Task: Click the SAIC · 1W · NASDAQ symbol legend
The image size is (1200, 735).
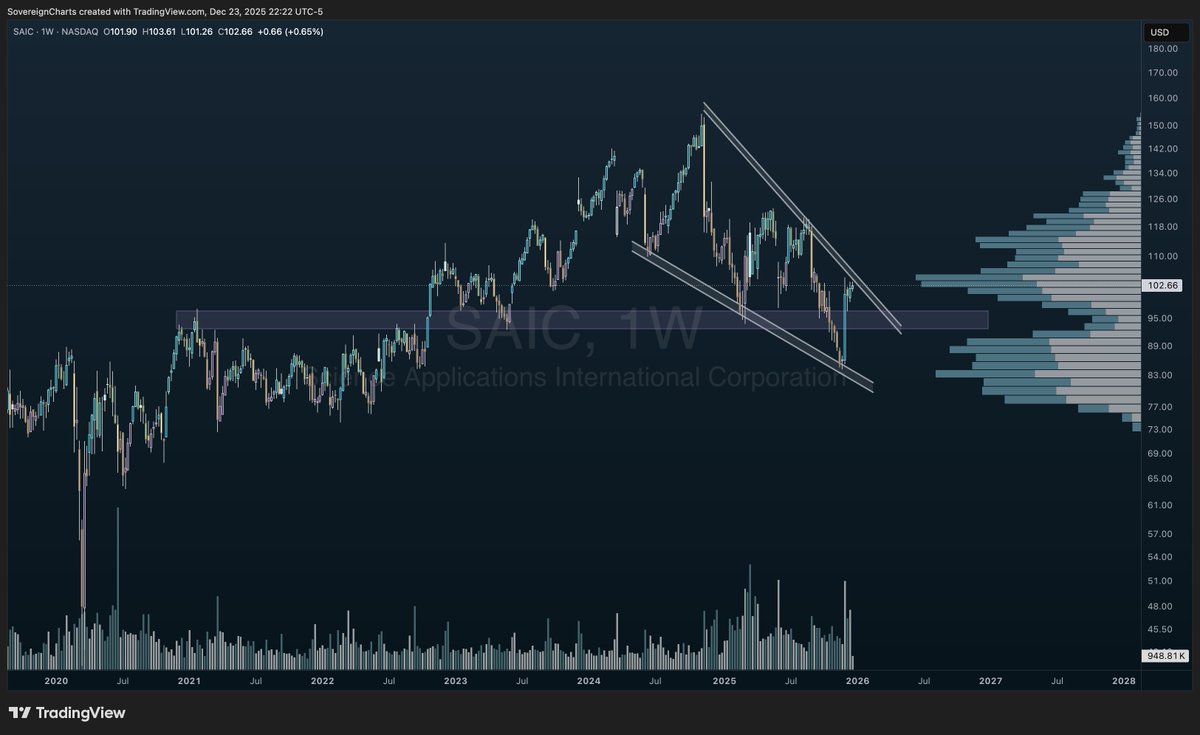Action: coord(55,32)
